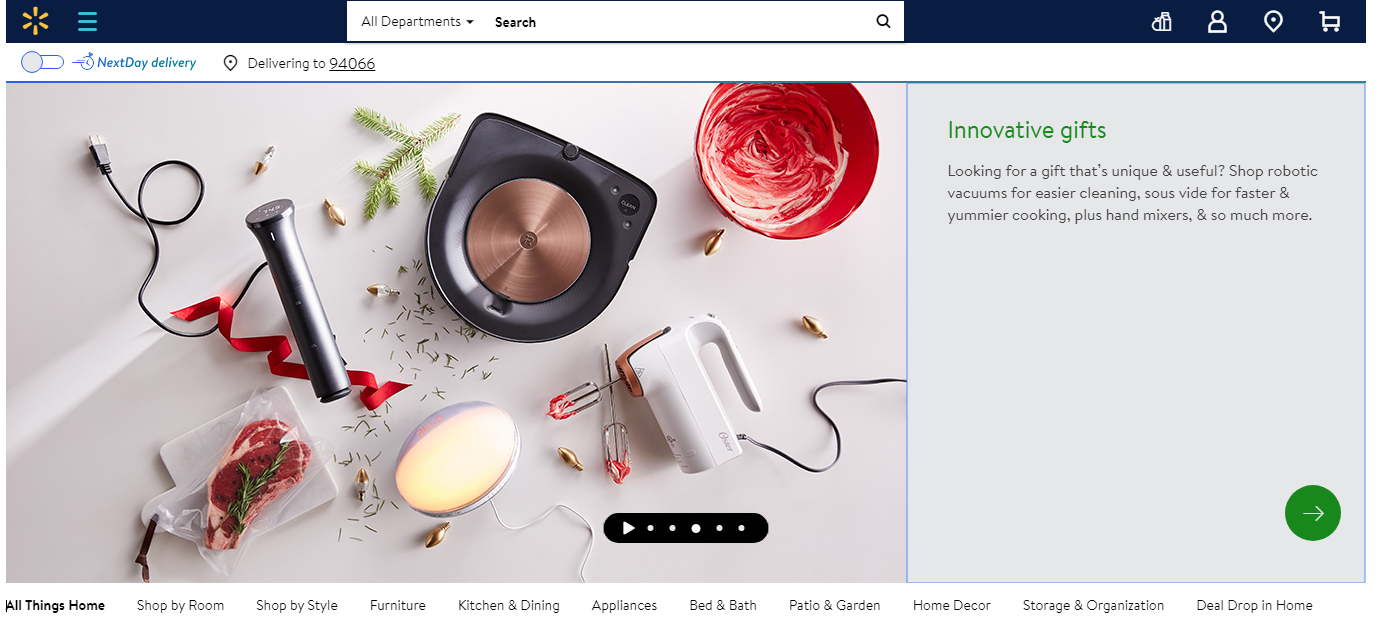1381x629 pixels.
Task: Open the Patio & Garden tab
Action: (835, 605)
